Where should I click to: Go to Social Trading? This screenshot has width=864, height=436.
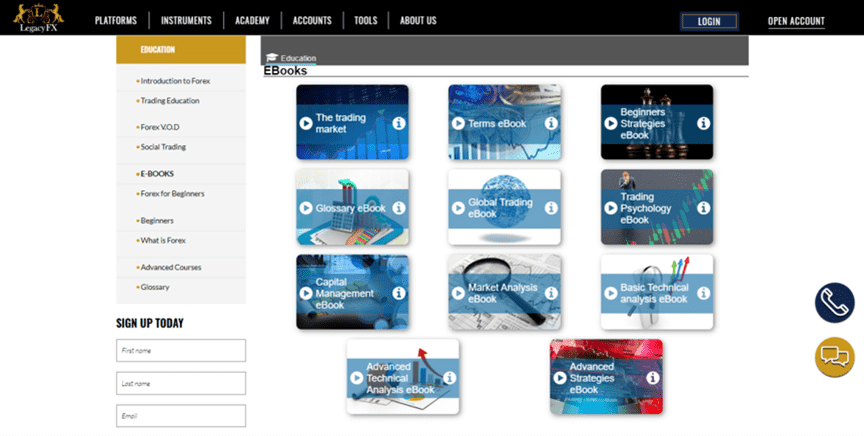pyautogui.click(x=163, y=147)
